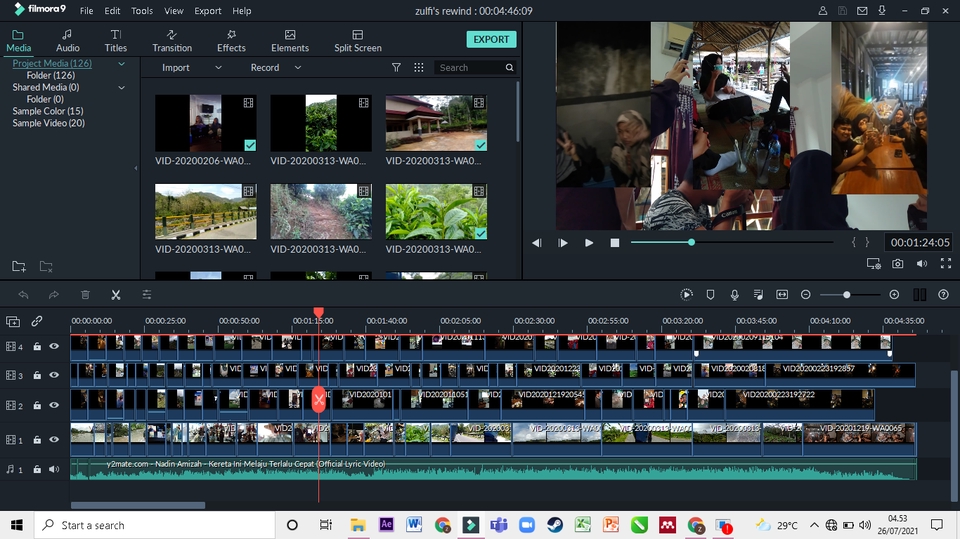Toggle visibility eye on track 2
The height and width of the screenshot is (539, 960).
54,405
